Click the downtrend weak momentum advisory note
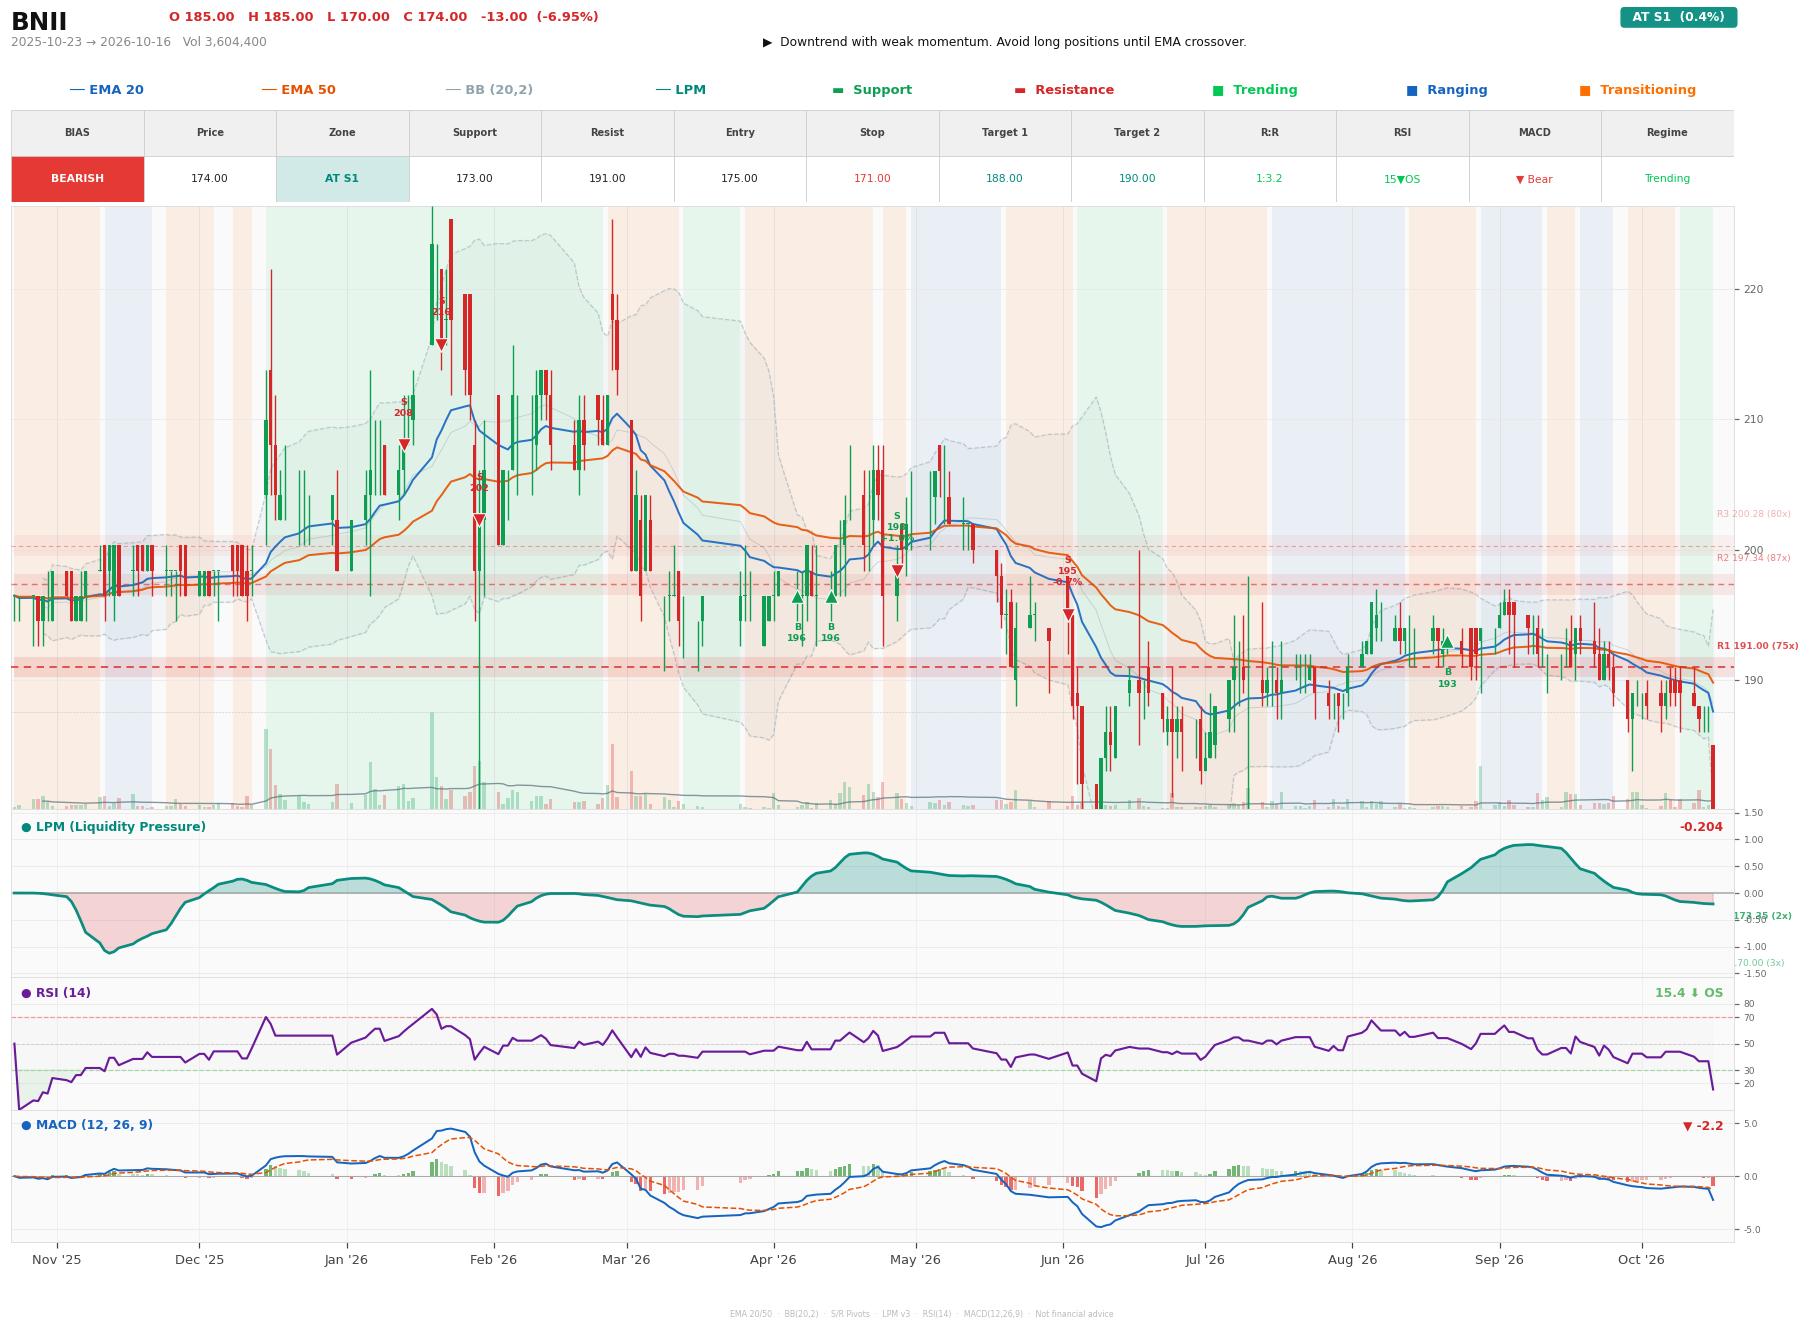Image resolution: width=1809 pixels, height=1330 pixels. [x=1004, y=42]
